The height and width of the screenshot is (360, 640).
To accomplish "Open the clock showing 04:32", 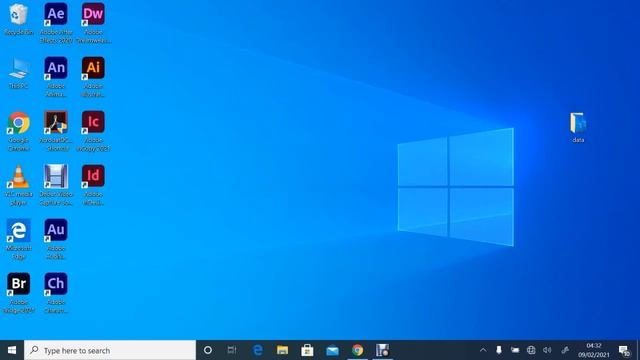I will 594,350.
